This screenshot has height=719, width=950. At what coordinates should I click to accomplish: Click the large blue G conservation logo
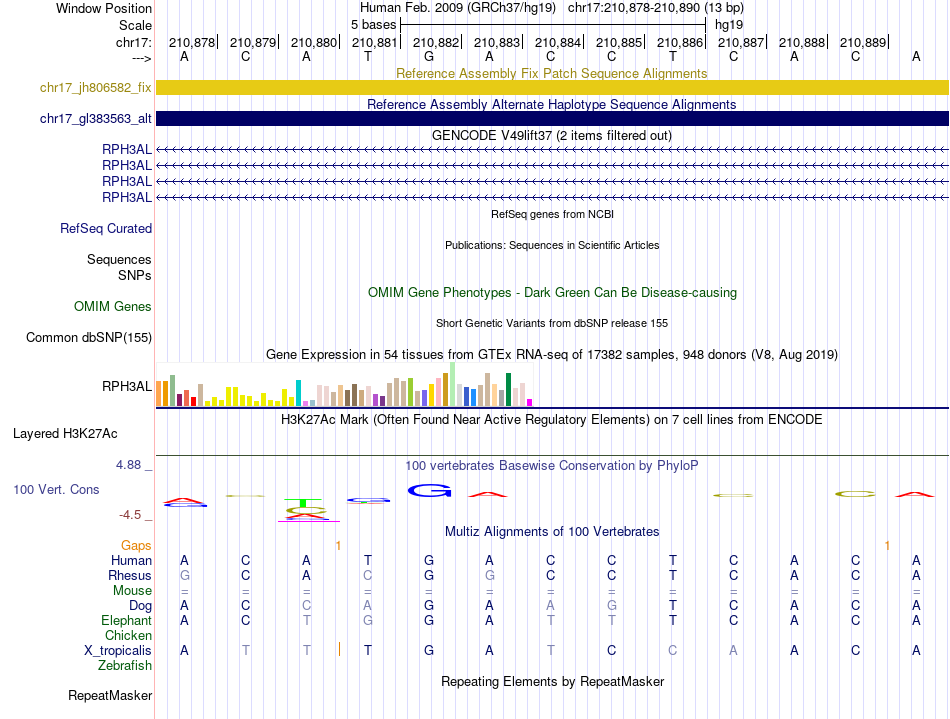point(430,490)
